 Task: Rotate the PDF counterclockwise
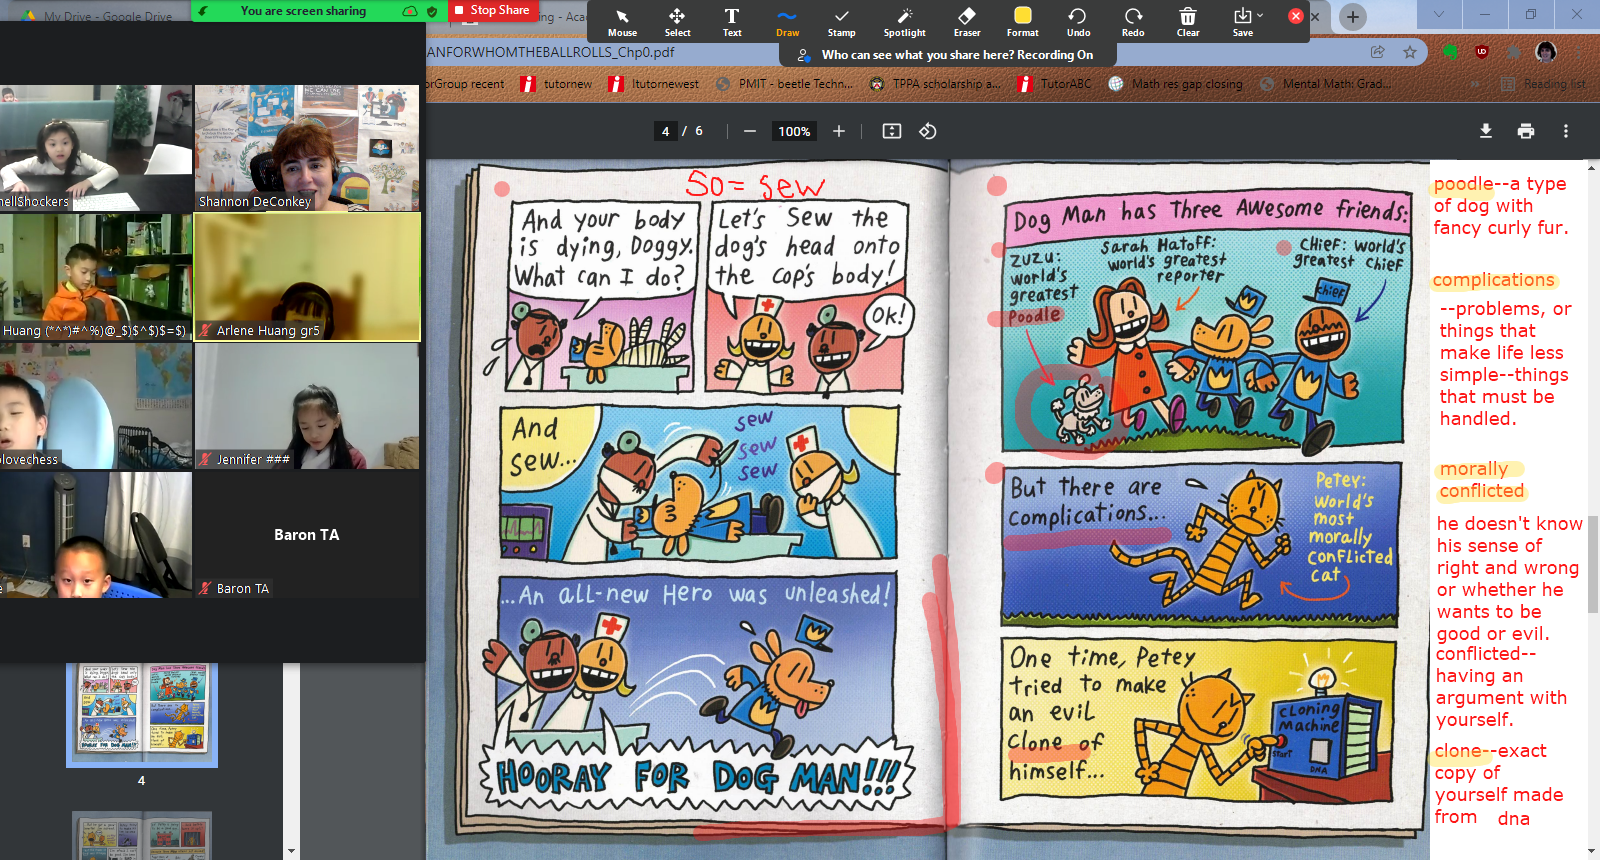[928, 131]
